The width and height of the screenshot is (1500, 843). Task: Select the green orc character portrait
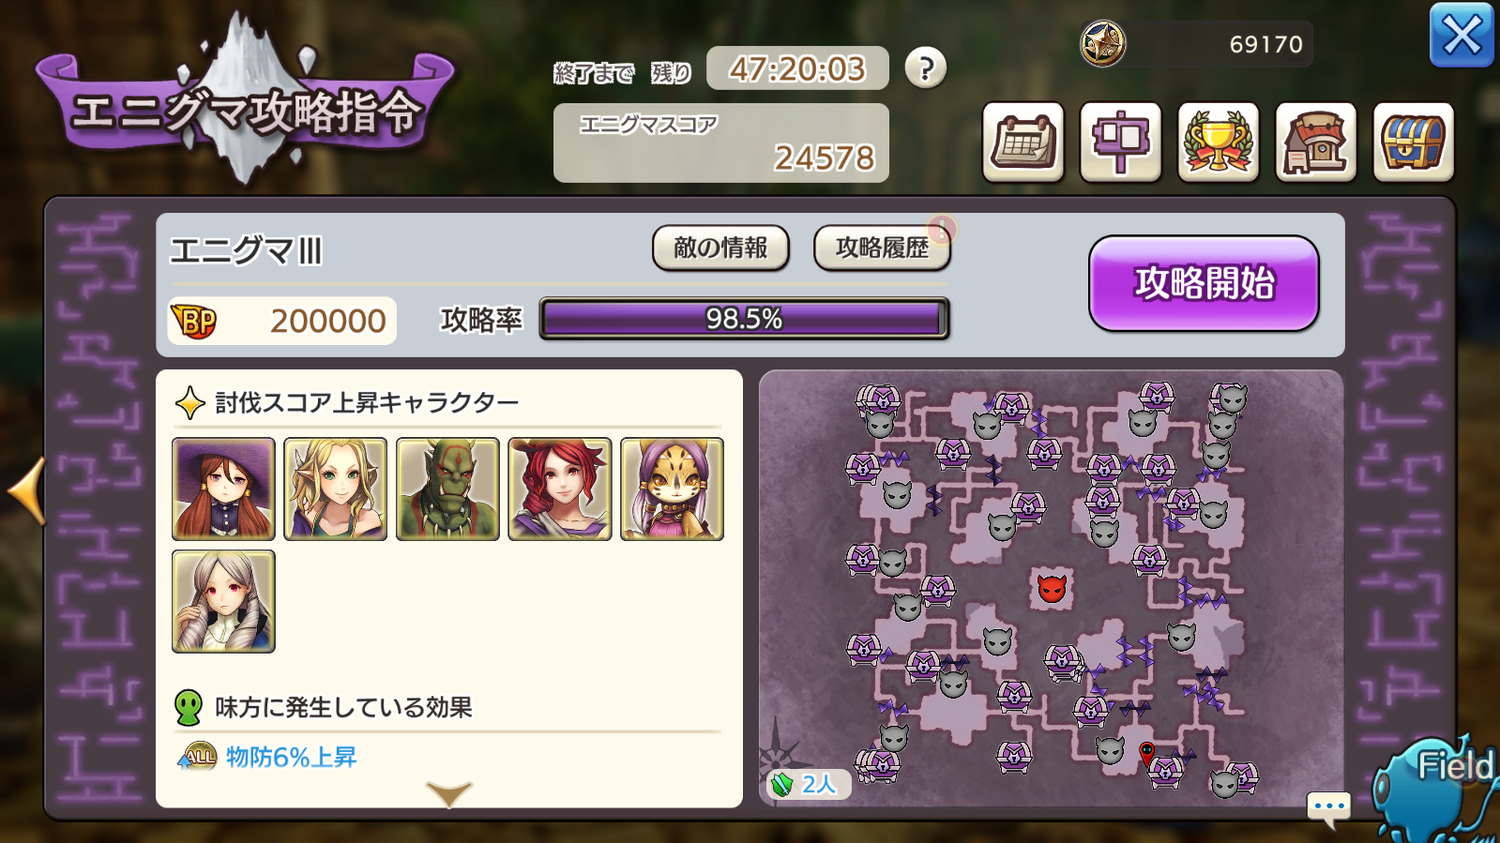pos(448,489)
